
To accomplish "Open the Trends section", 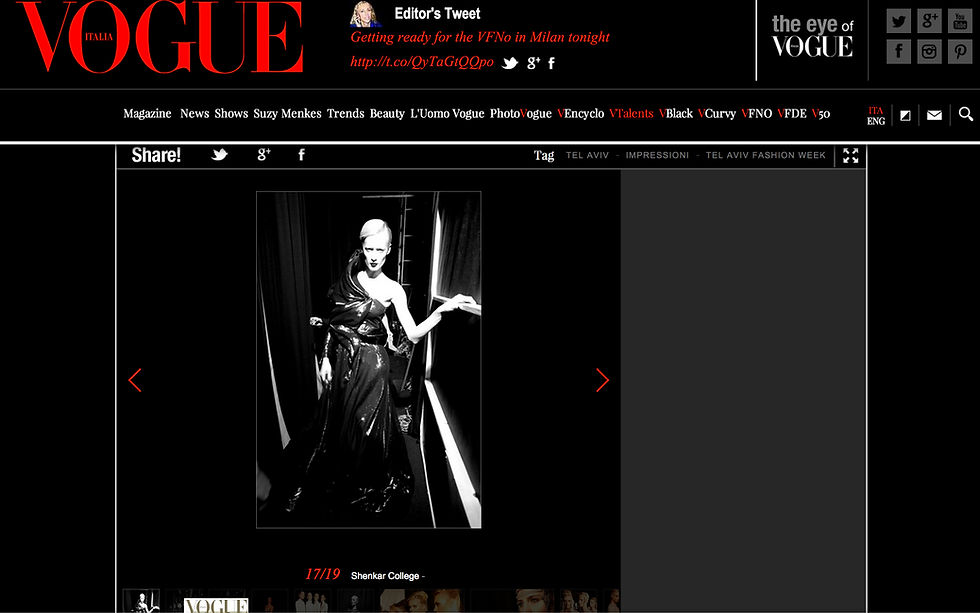I will (x=346, y=114).
